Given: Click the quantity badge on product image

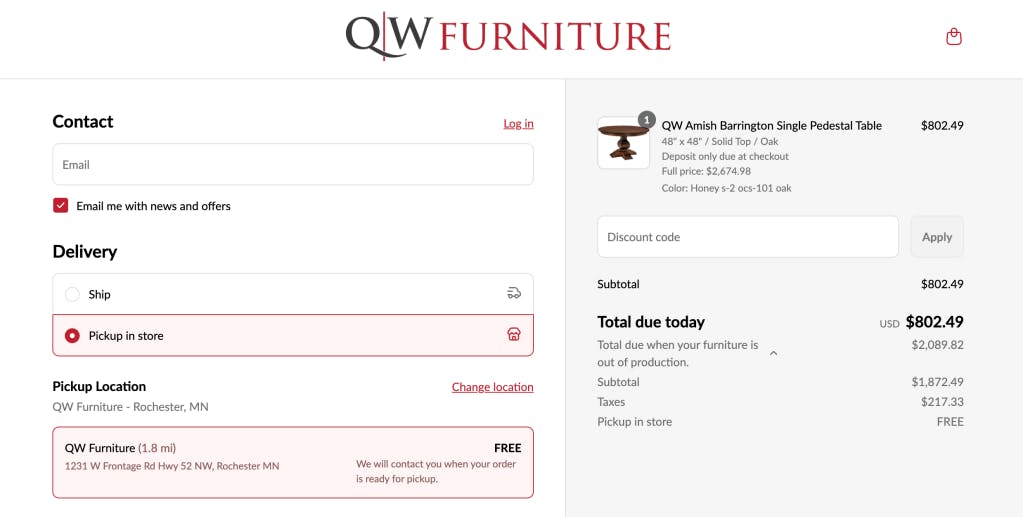Looking at the screenshot, I should click(x=646, y=119).
